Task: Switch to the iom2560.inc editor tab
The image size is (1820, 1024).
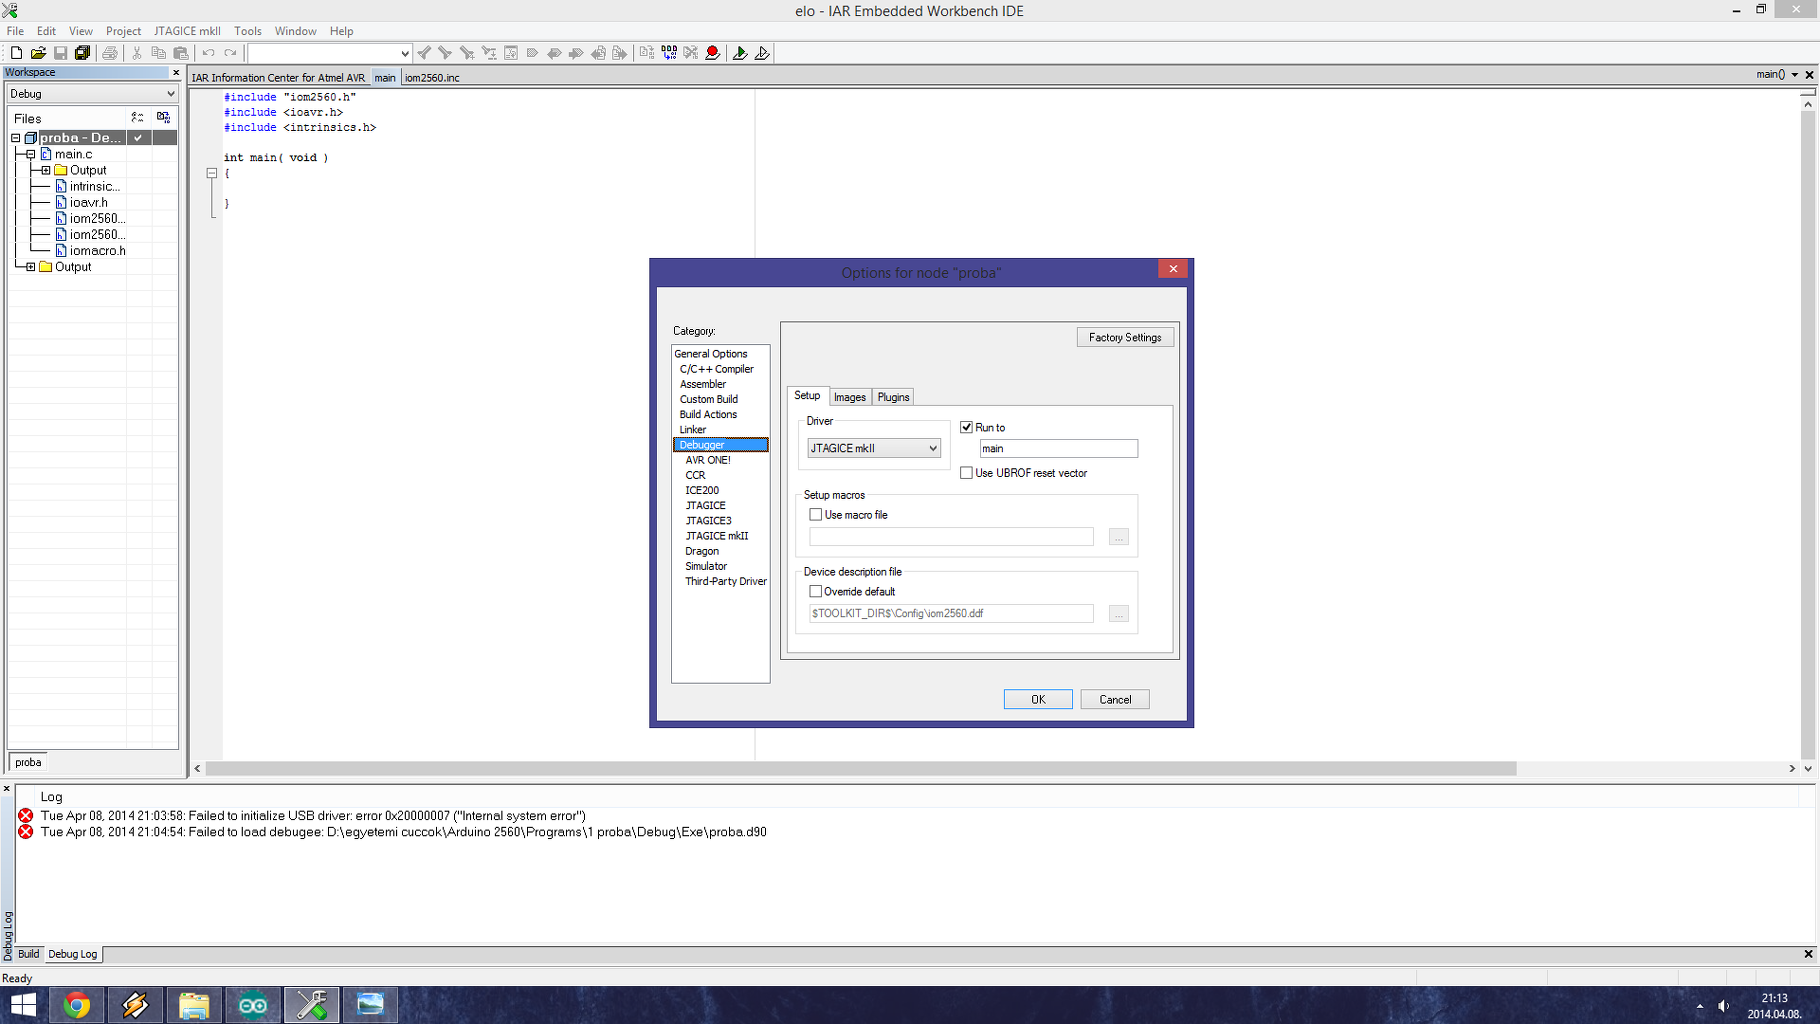Action: tap(432, 77)
